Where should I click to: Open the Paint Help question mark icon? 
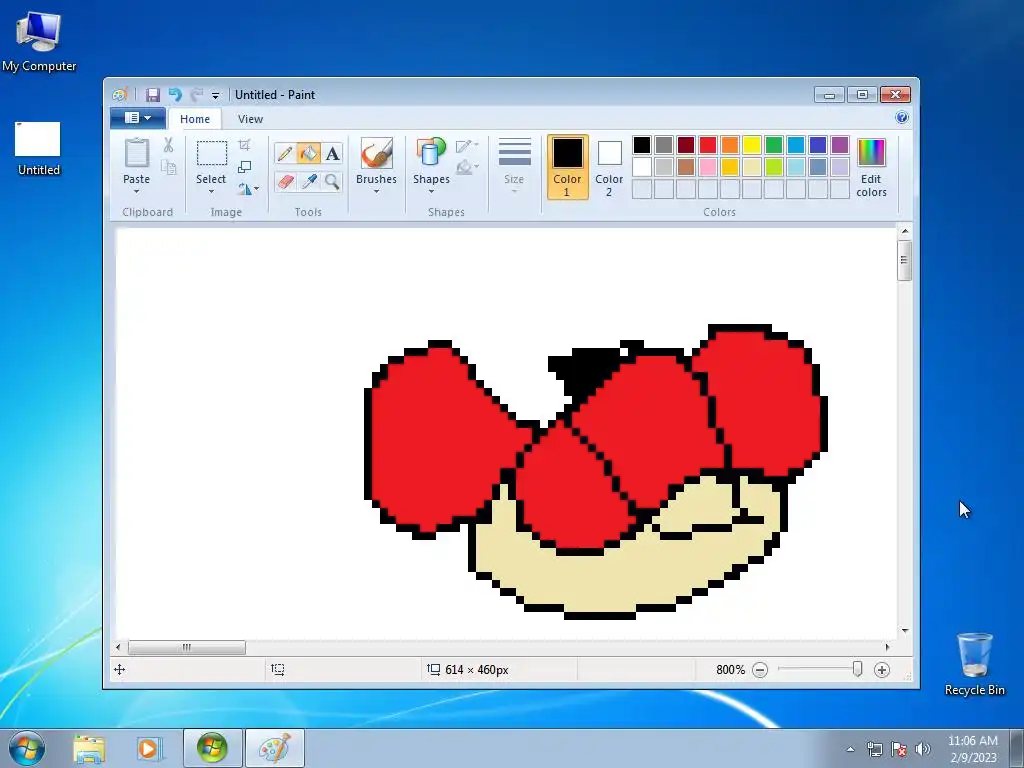pyautogui.click(x=902, y=118)
